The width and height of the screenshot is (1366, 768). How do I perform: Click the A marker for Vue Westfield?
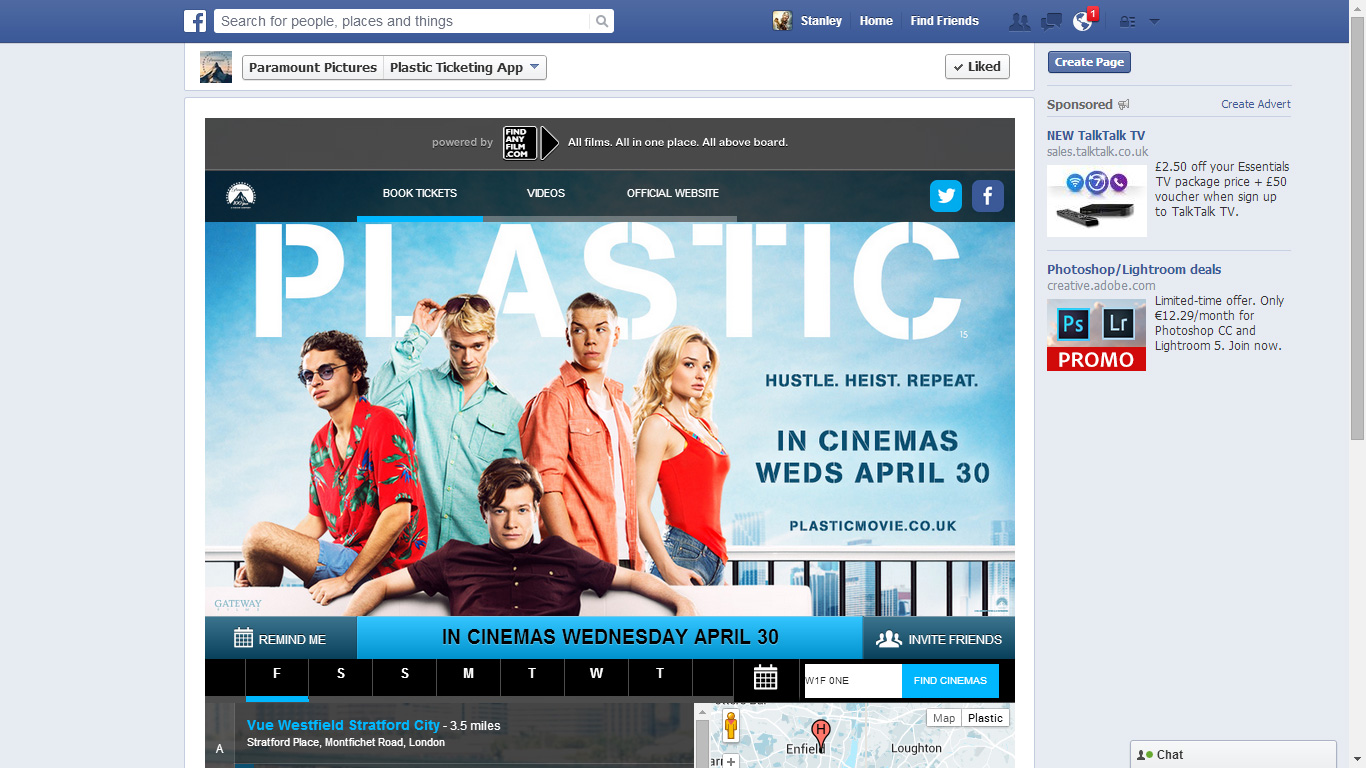(x=220, y=748)
